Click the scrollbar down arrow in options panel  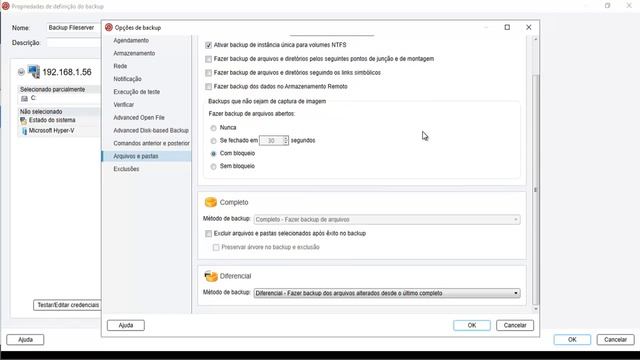coord(536,309)
